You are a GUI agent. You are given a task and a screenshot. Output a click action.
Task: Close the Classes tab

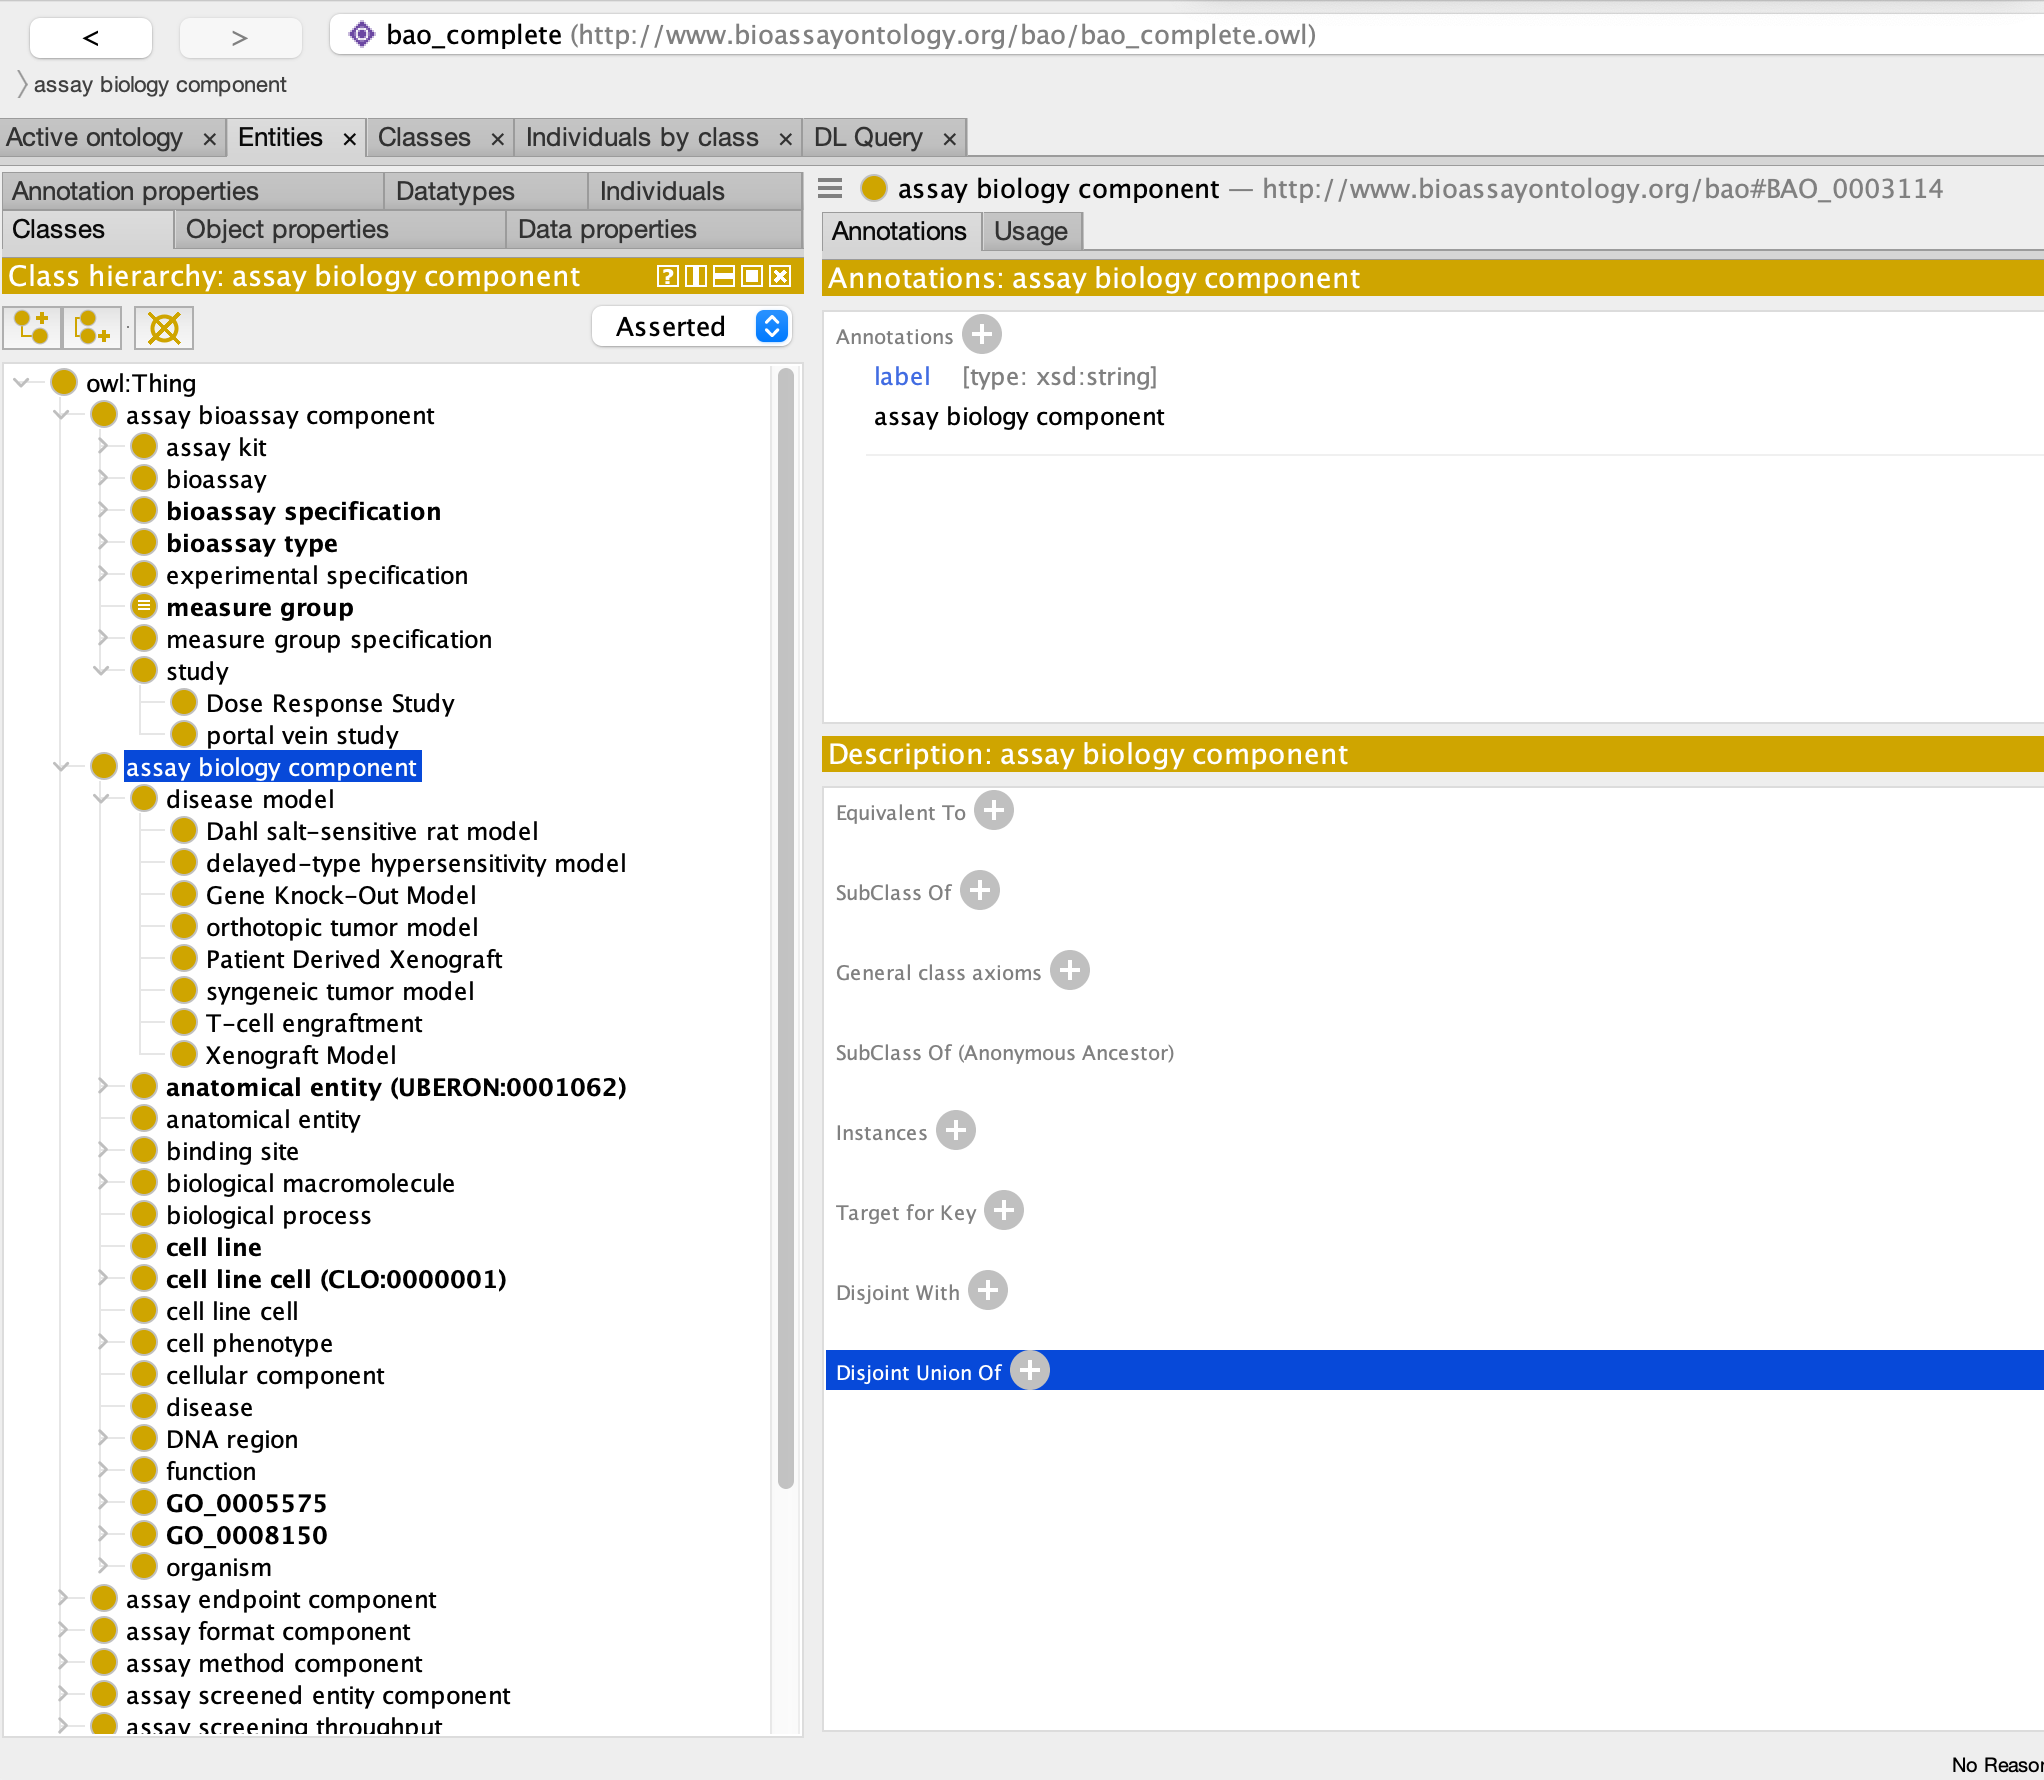point(497,139)
